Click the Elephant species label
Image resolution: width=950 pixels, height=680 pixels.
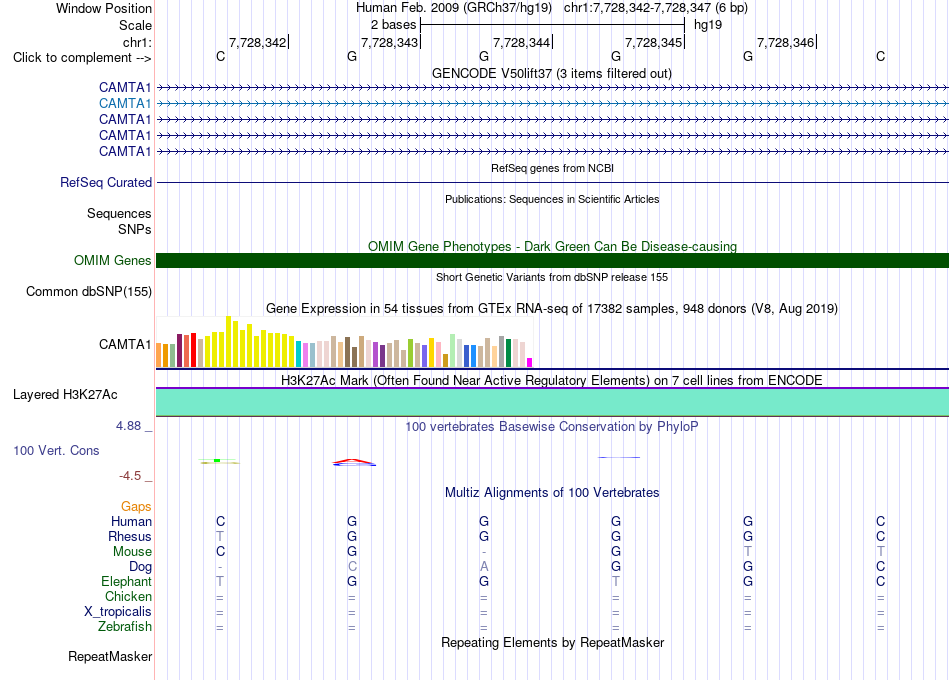point(126,582)
